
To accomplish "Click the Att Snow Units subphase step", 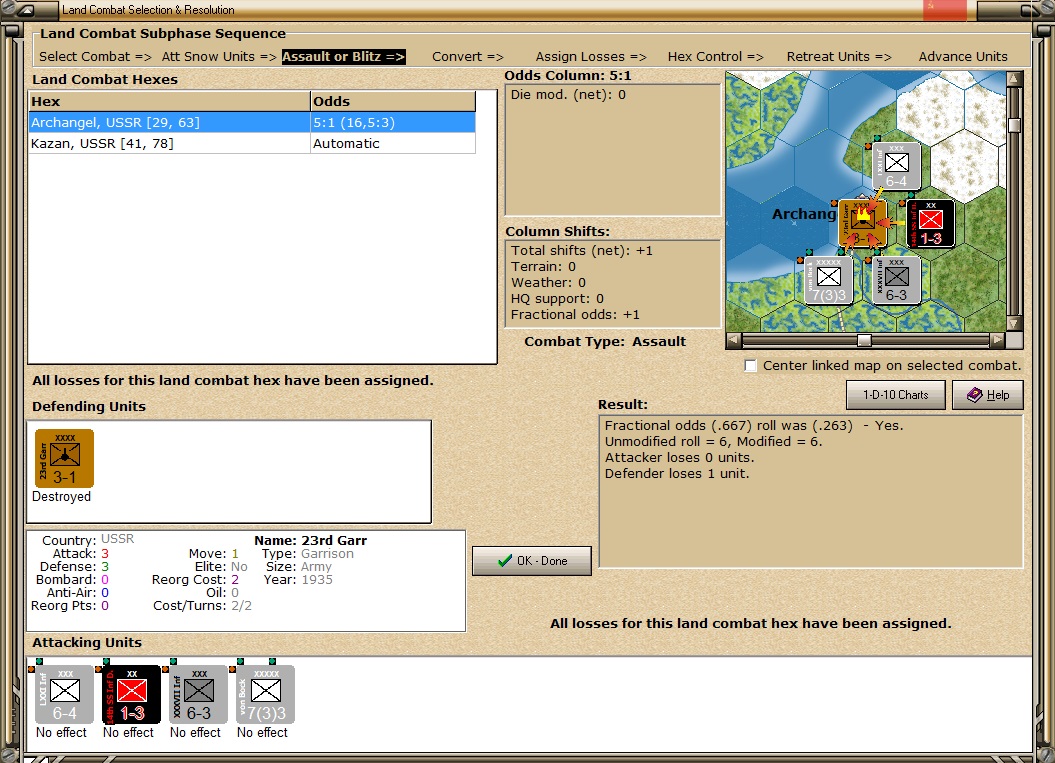I will click(219, 57).
